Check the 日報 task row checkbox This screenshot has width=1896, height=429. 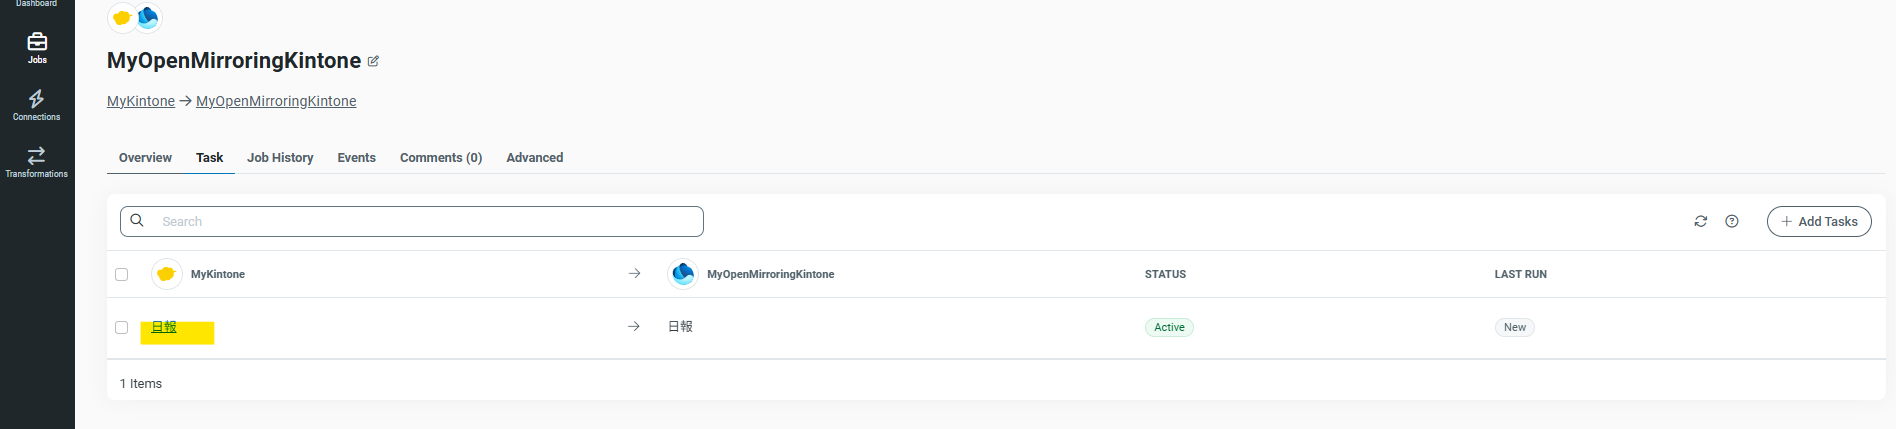(122, 327)
